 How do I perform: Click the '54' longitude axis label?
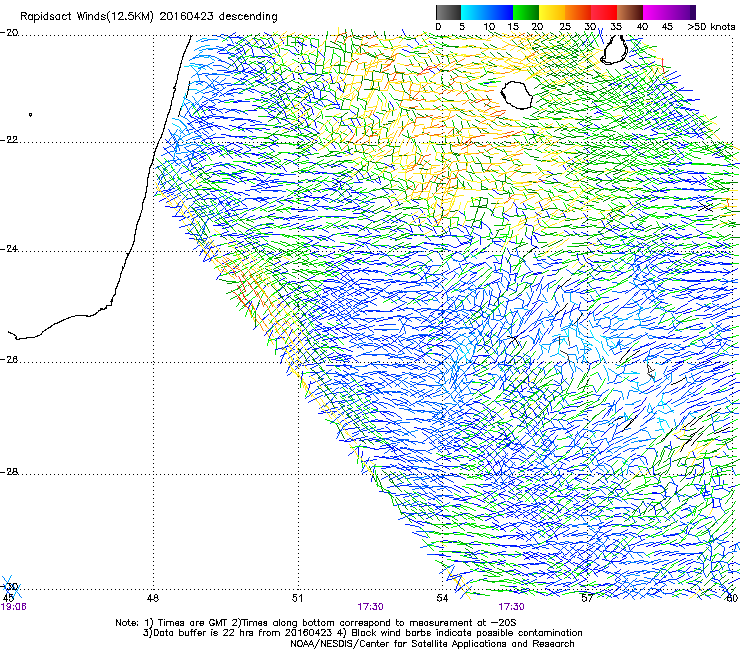coord(442,598)
